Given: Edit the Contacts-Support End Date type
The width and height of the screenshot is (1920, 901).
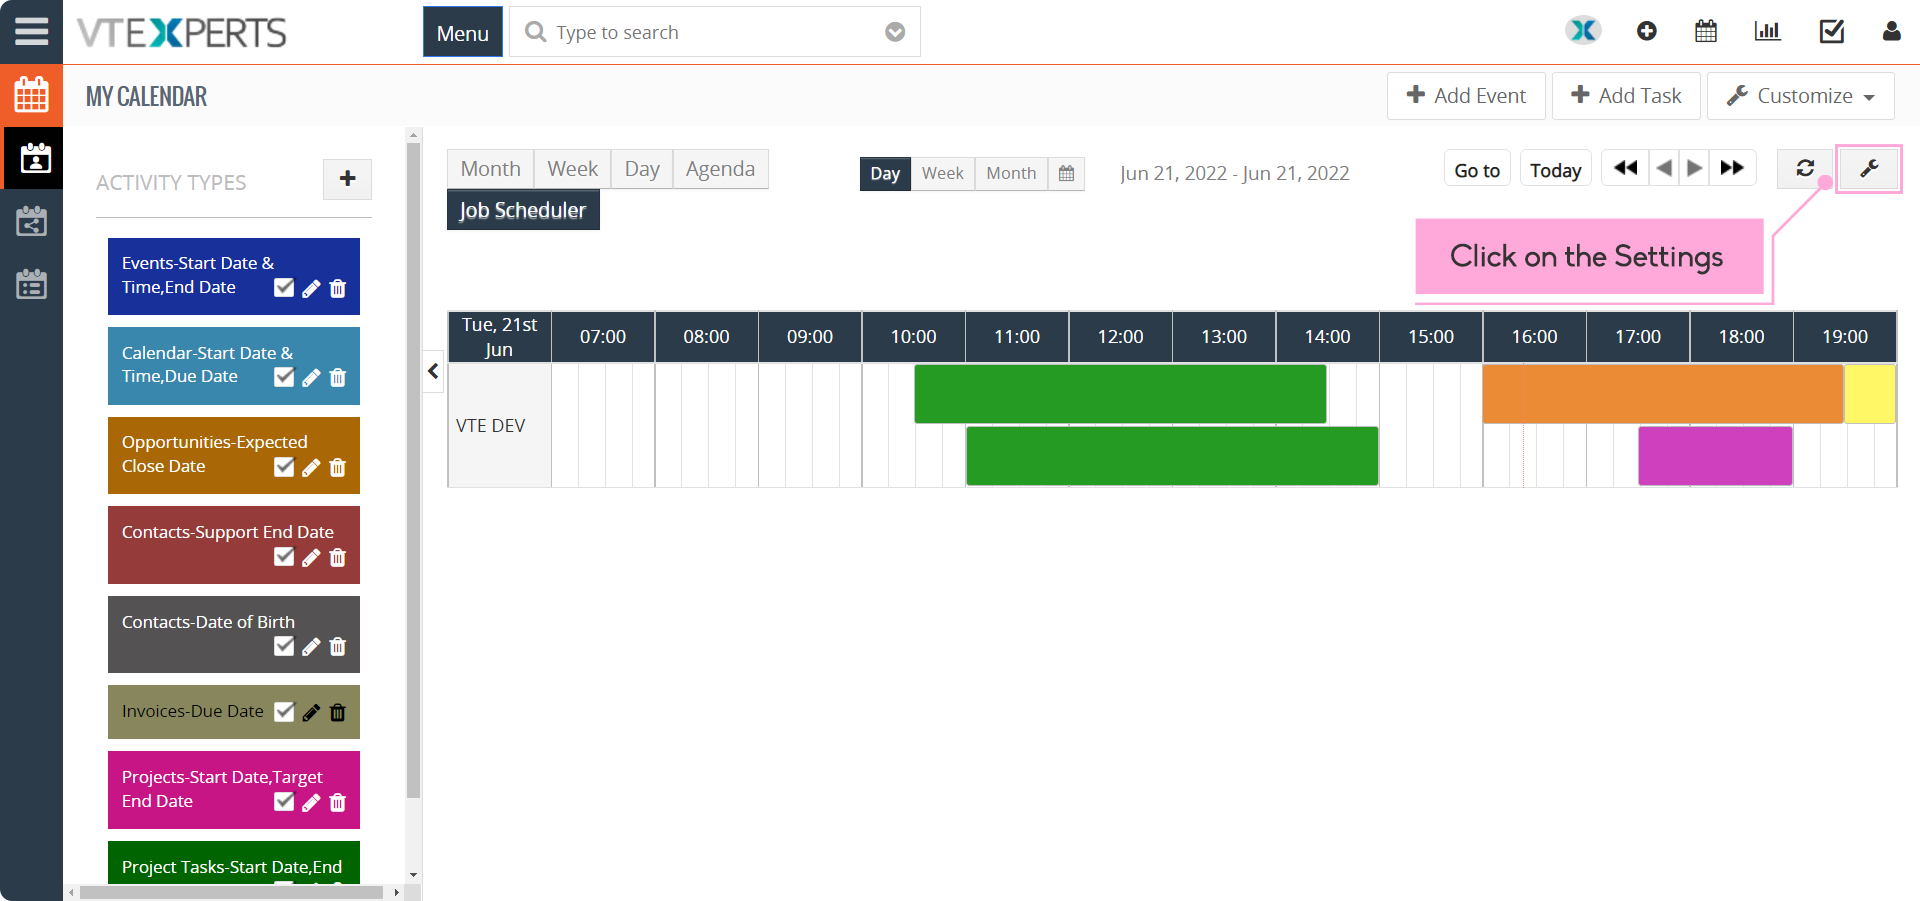Looking at the screenshot, I should pyautogui.click(x=311, y=557).
